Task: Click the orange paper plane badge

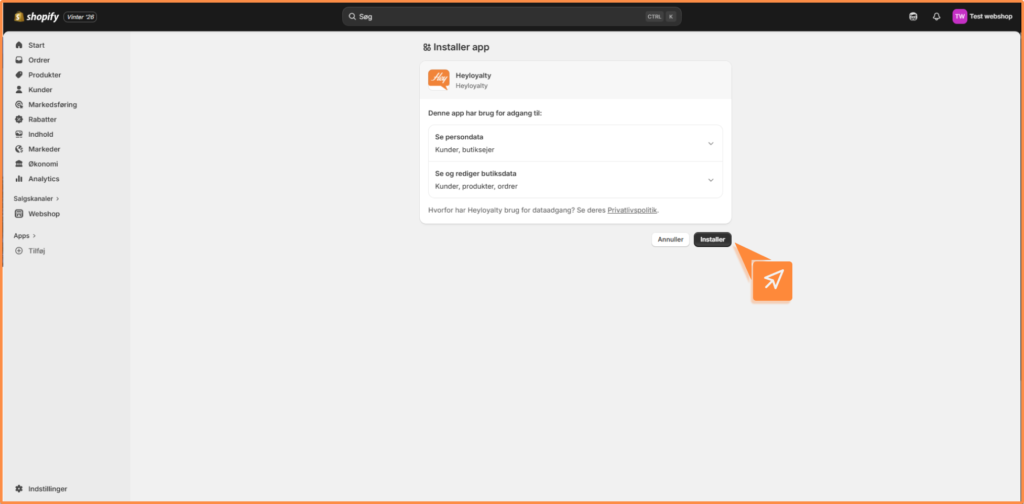Action: [x=772, y=281]
